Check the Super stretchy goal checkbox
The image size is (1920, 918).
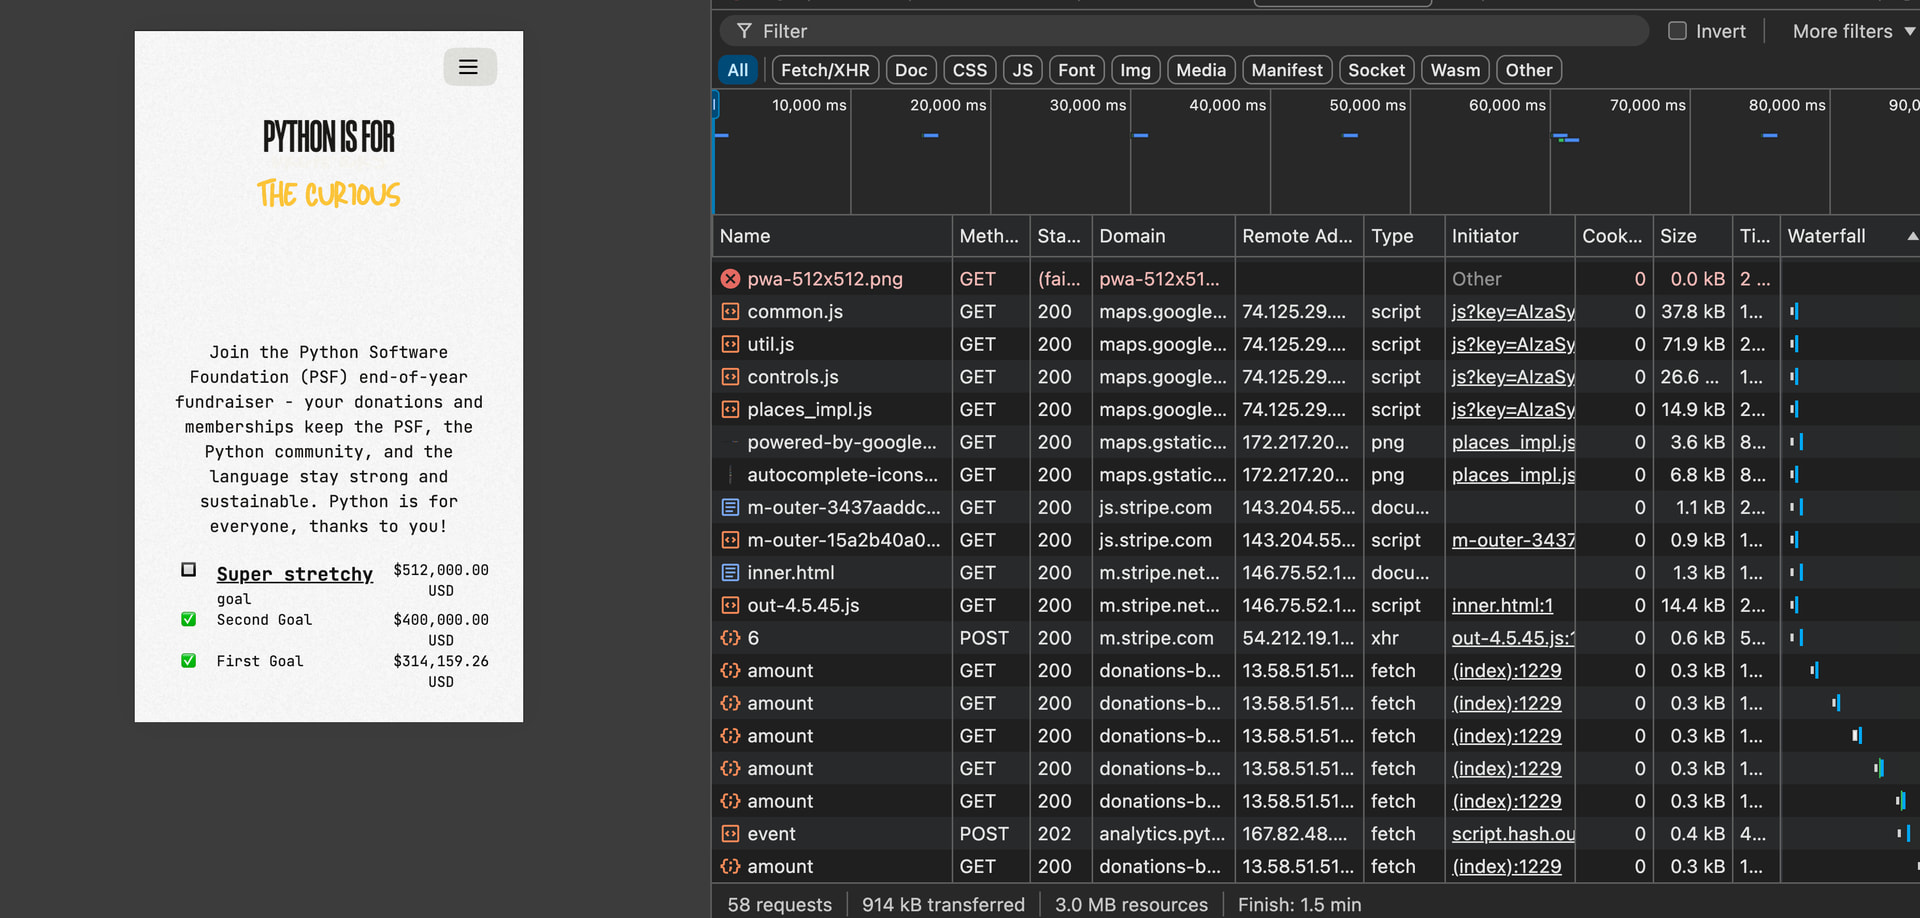click(188, 570)
